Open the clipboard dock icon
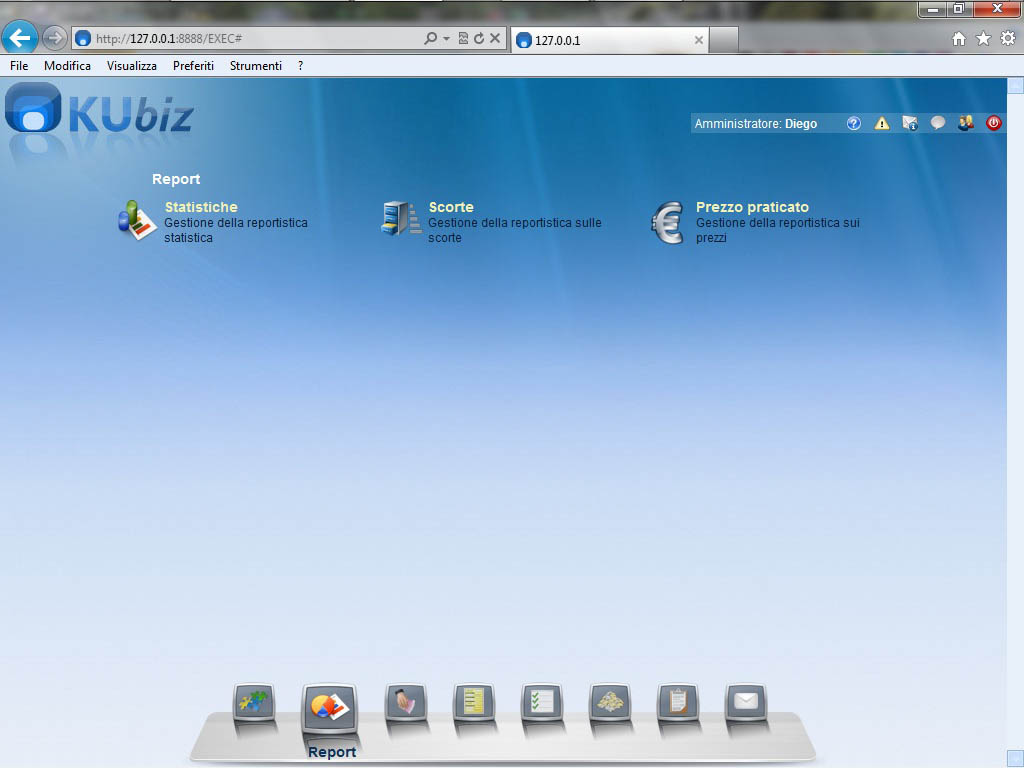This screenshot has height=768, width=1024. 678,702
